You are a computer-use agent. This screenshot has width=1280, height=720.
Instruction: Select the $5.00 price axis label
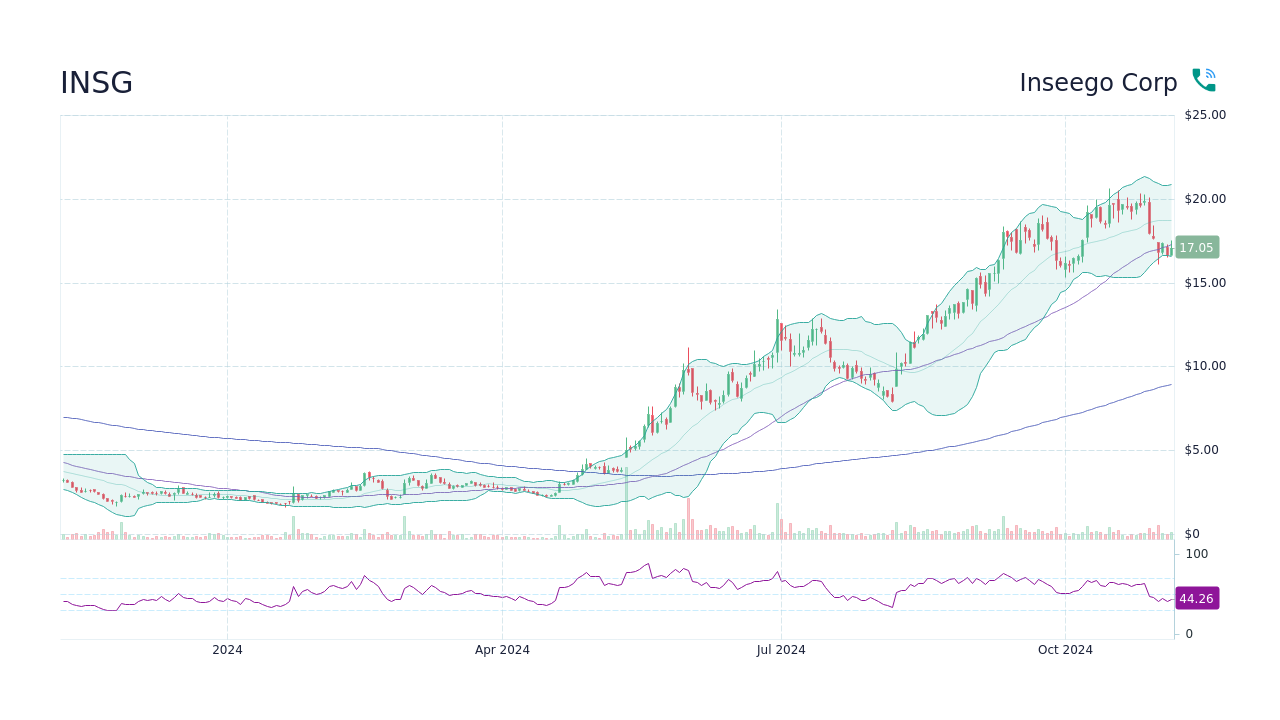click(1201, 450)
